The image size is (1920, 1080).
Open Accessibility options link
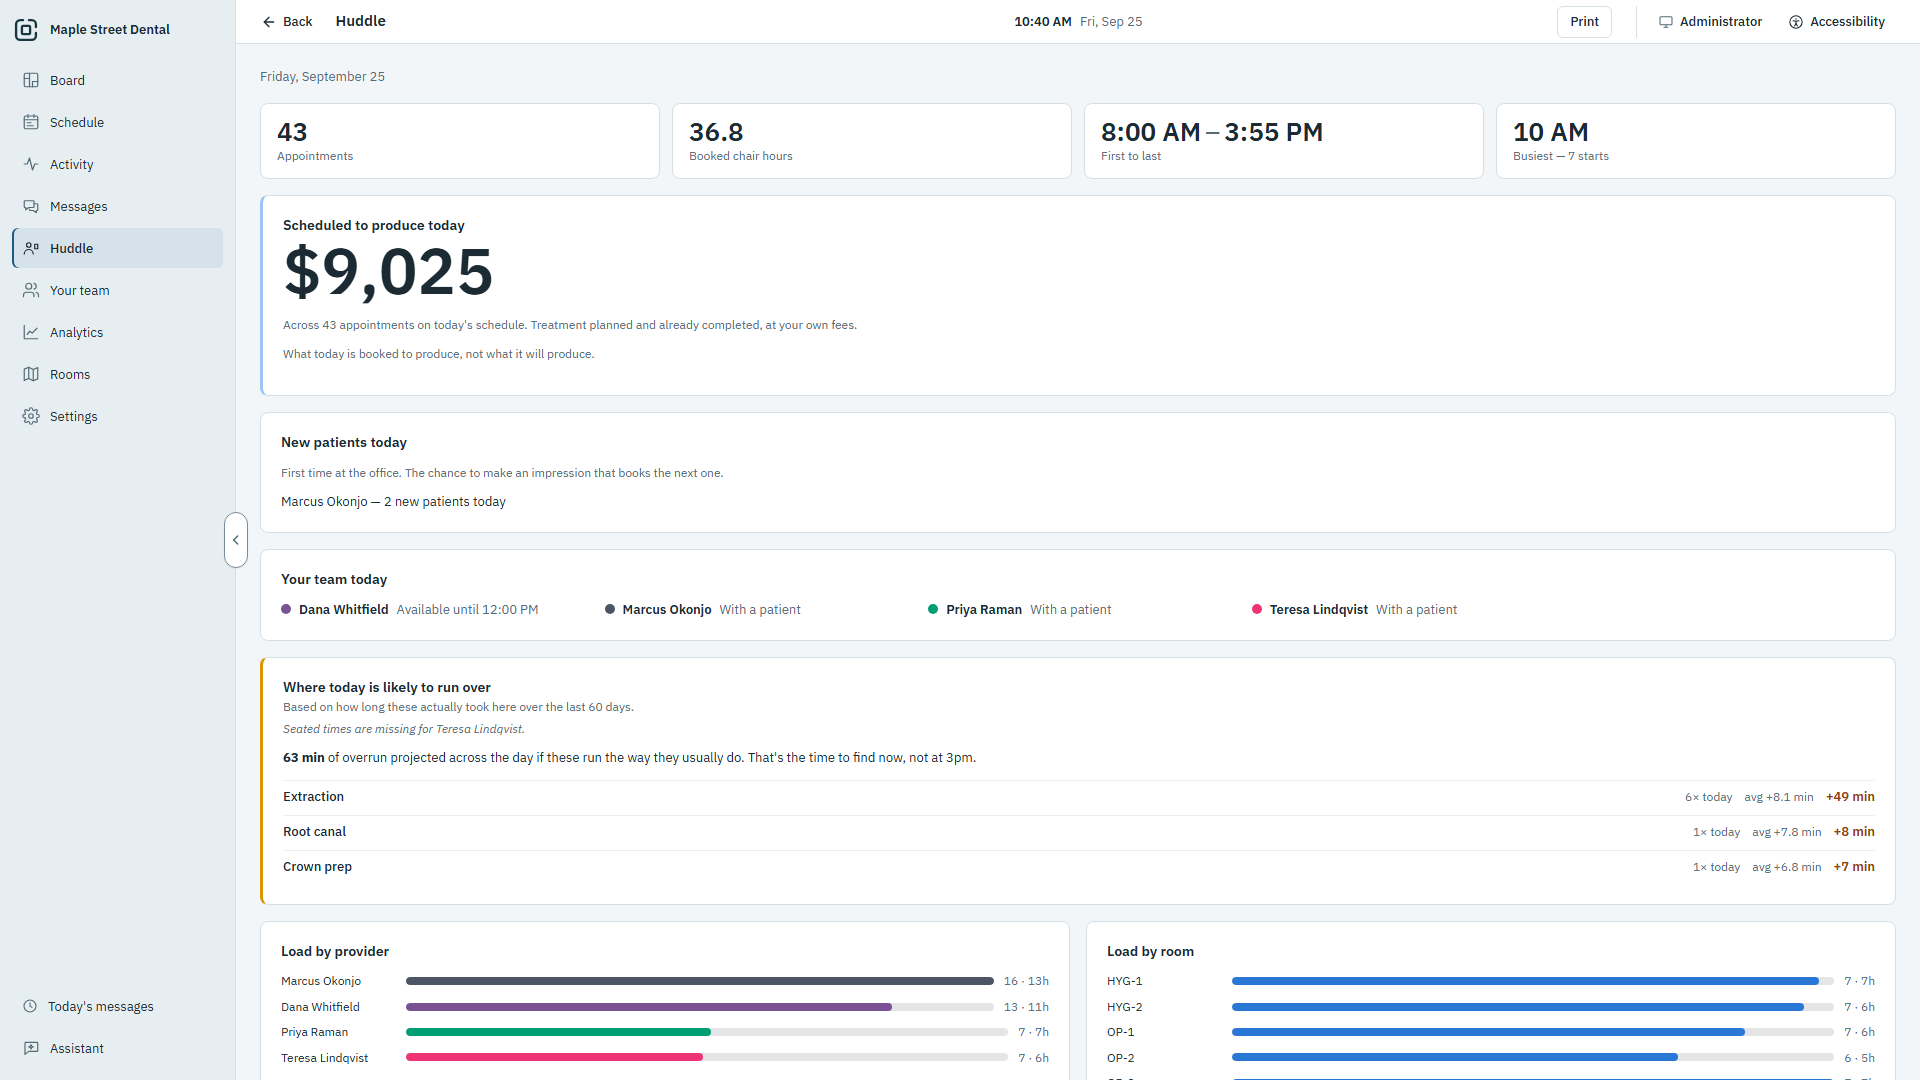[x=1836, y=22]
